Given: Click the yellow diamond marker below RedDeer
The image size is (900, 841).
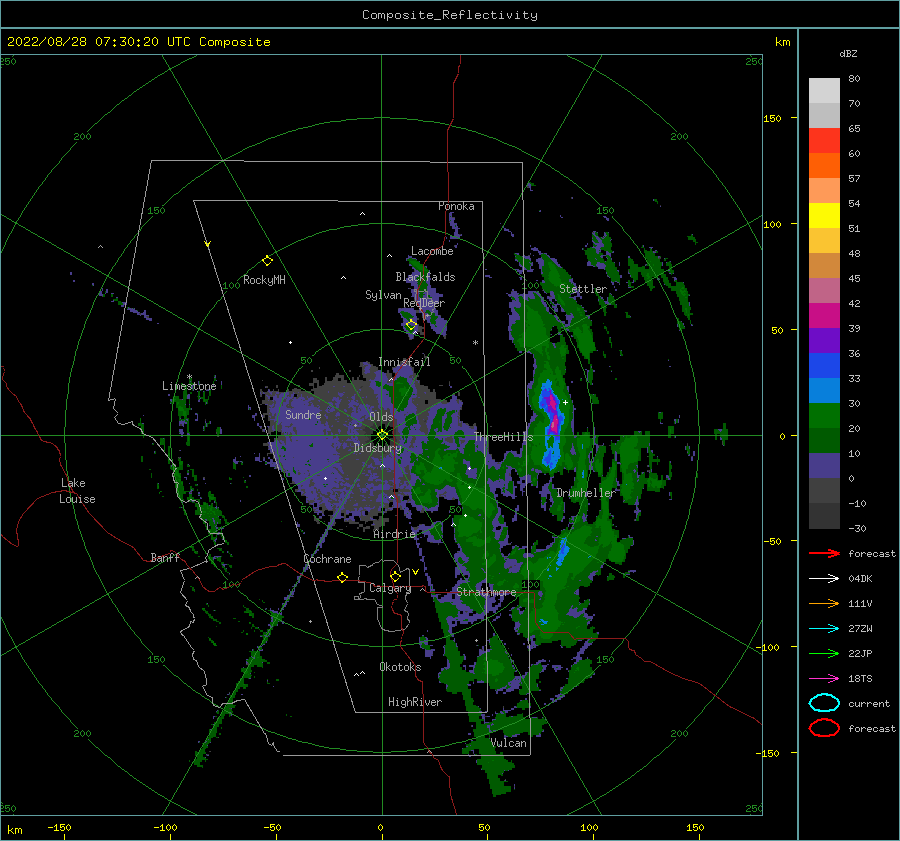Looking at the screenshot, I should (x=411, y=325).
